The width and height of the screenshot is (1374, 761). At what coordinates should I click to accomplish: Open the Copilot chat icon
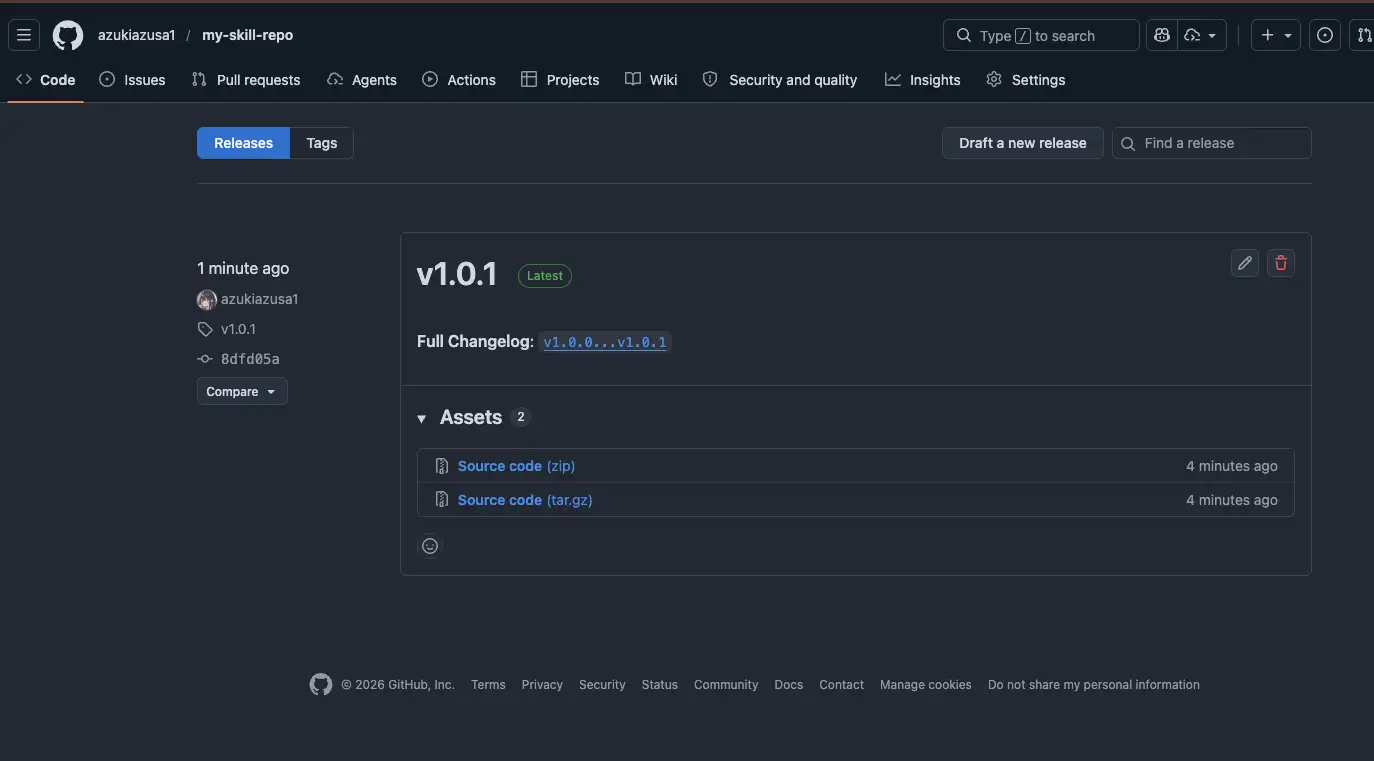point(1161,35)
